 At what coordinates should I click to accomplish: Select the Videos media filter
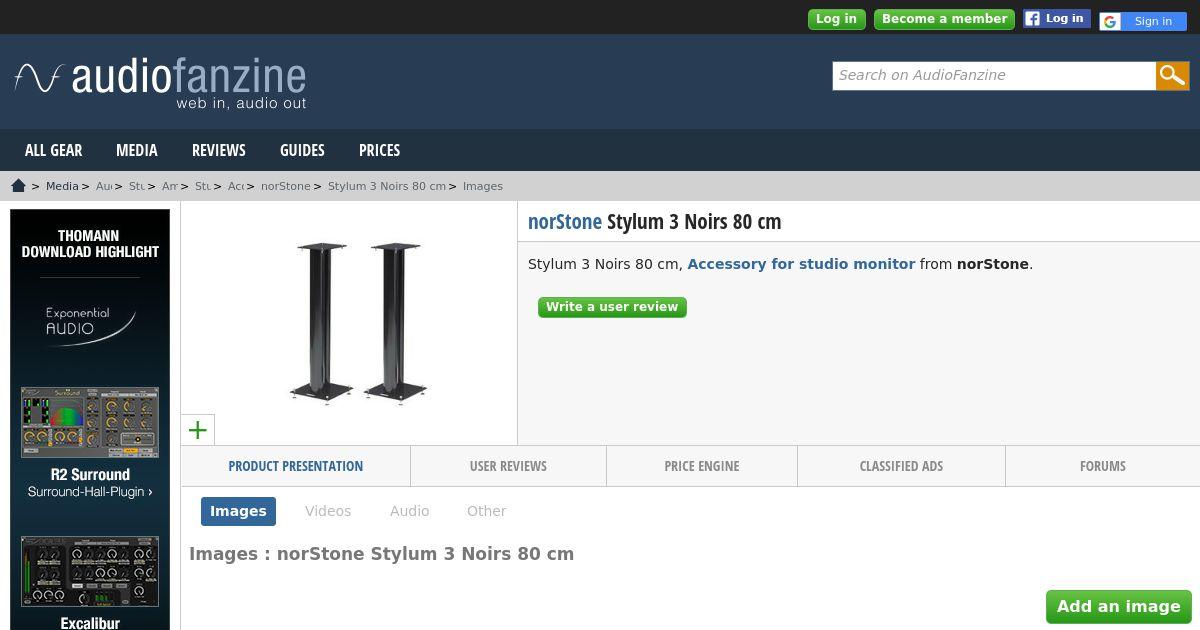[328, 511]
